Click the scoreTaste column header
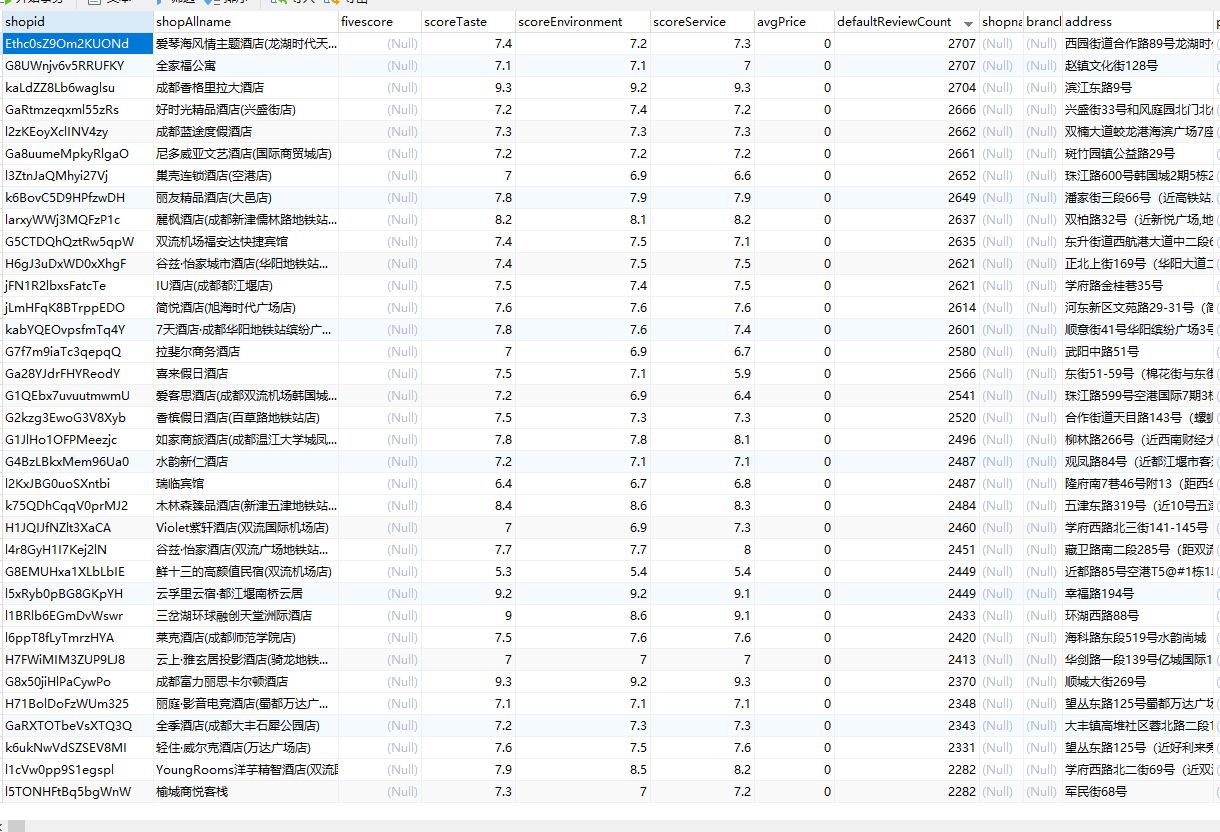The image size is (1220, 832). pos(467,21)
